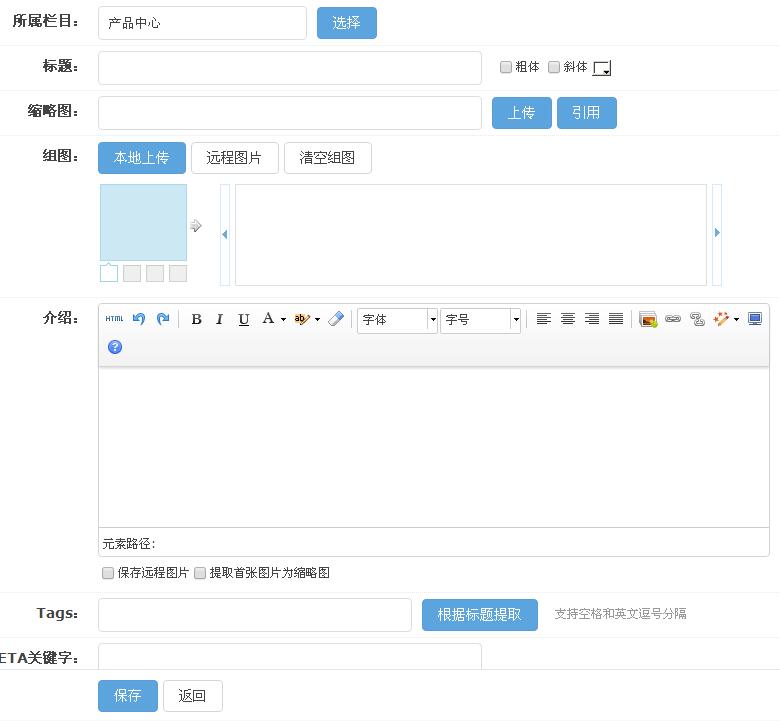Click the 保存 save button
Screen dimensions: 780x721
coord(128,696)
